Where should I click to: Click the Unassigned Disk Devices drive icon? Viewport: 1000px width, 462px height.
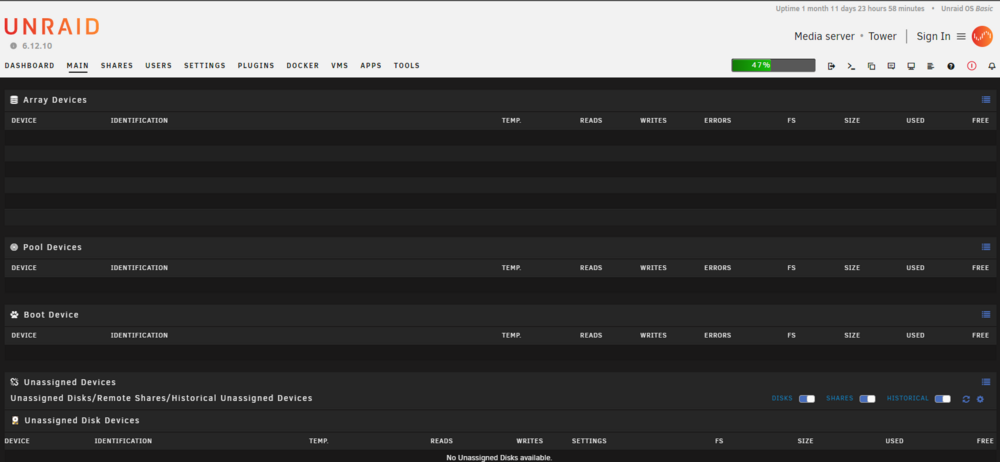coord(15,421)
